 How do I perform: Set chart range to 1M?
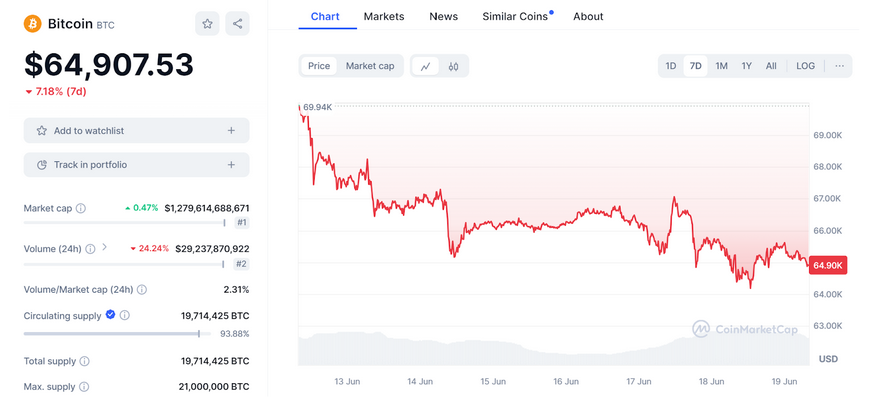[x=721, y=66]
